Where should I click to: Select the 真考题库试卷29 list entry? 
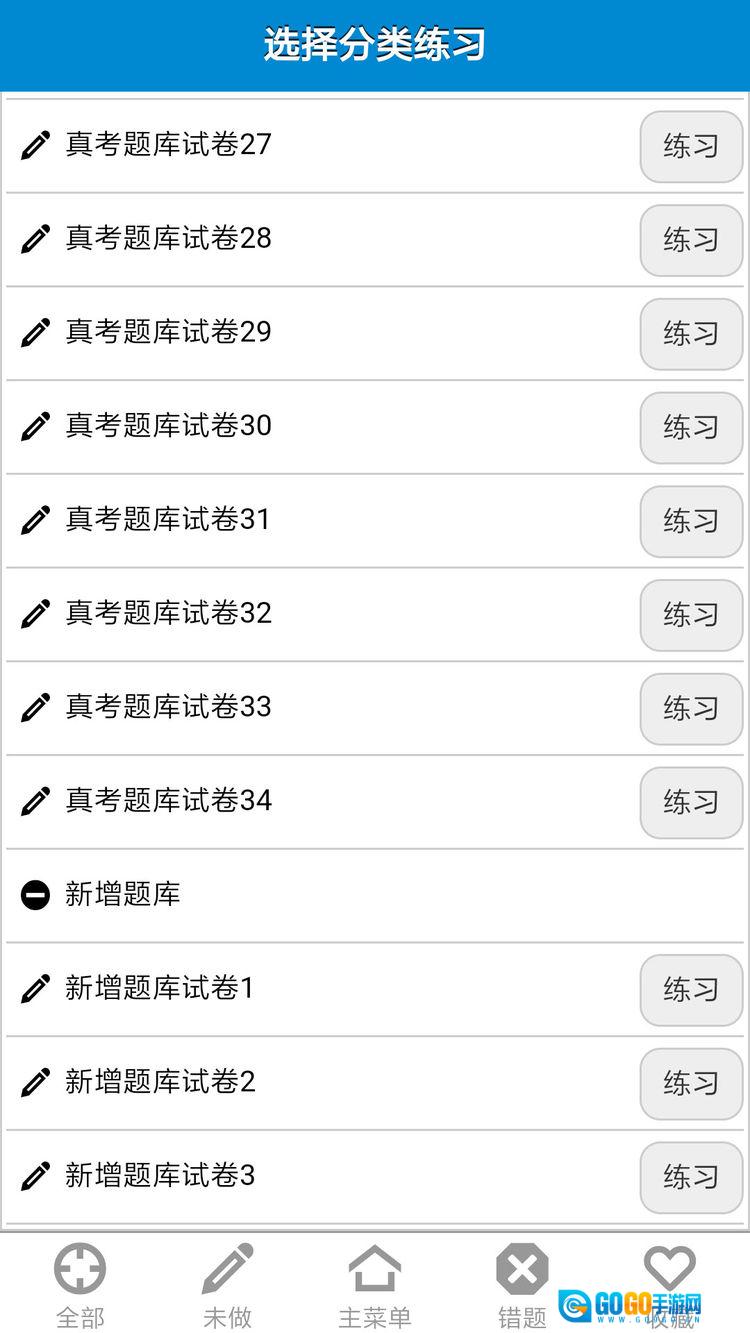169,332
